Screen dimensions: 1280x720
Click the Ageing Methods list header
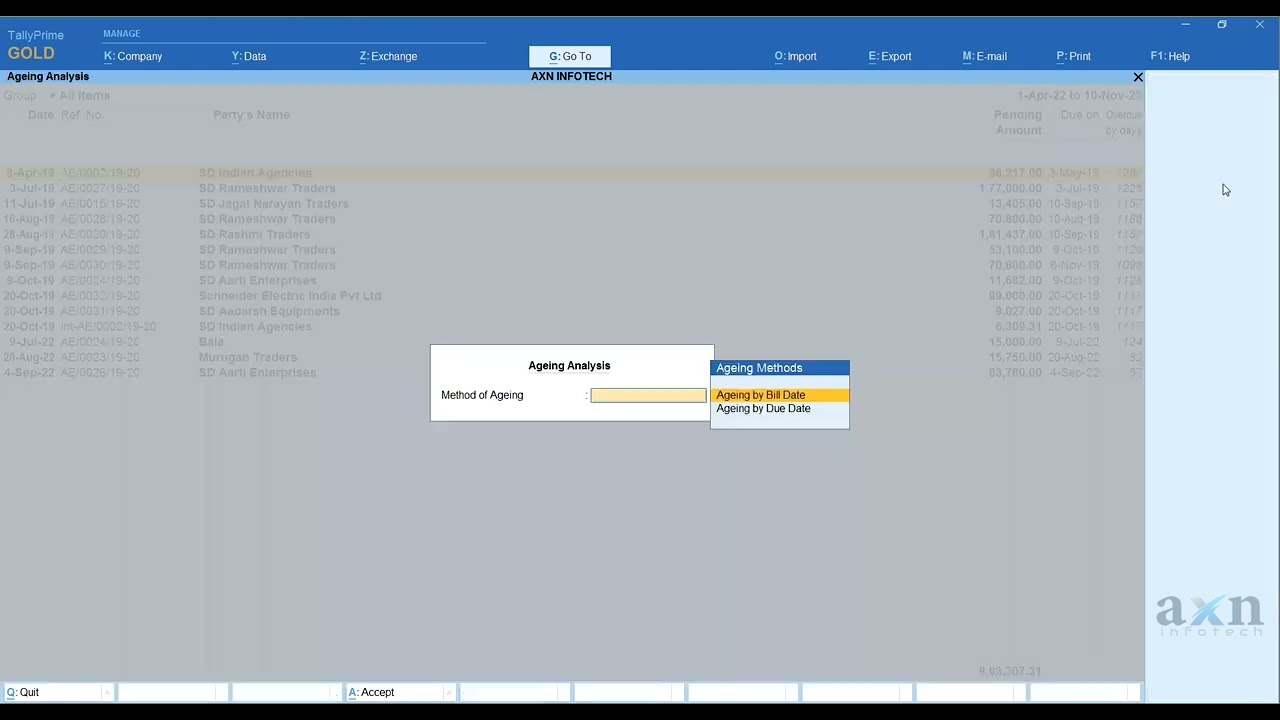coord(780,368)
